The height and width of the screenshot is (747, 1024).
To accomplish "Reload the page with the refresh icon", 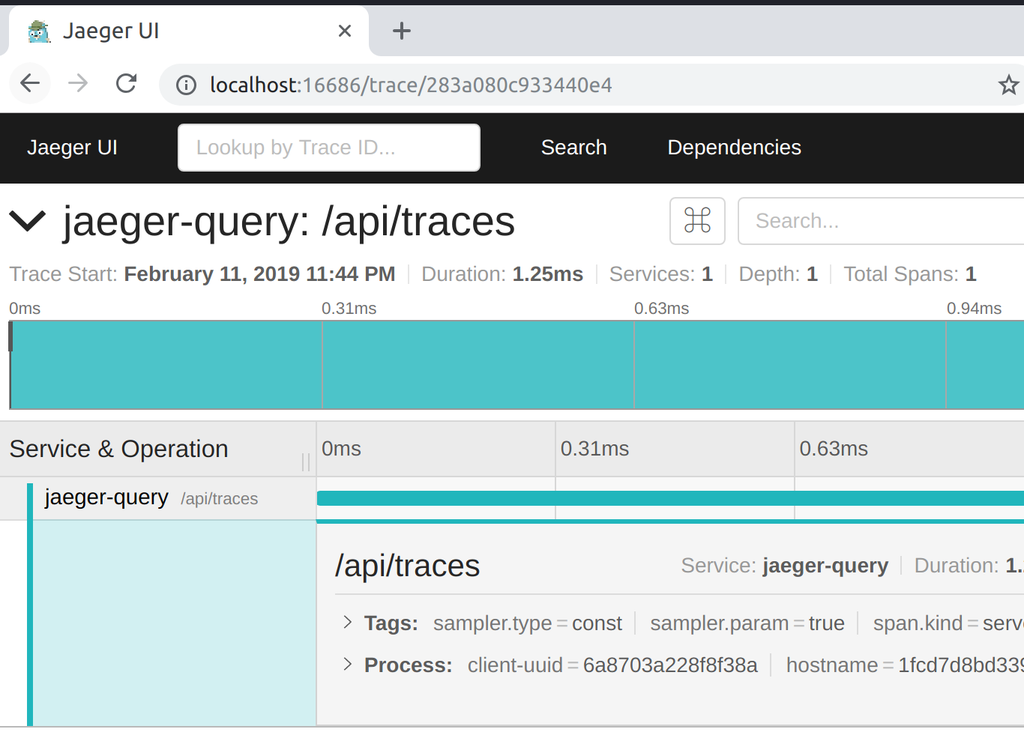I will point(126,84).
